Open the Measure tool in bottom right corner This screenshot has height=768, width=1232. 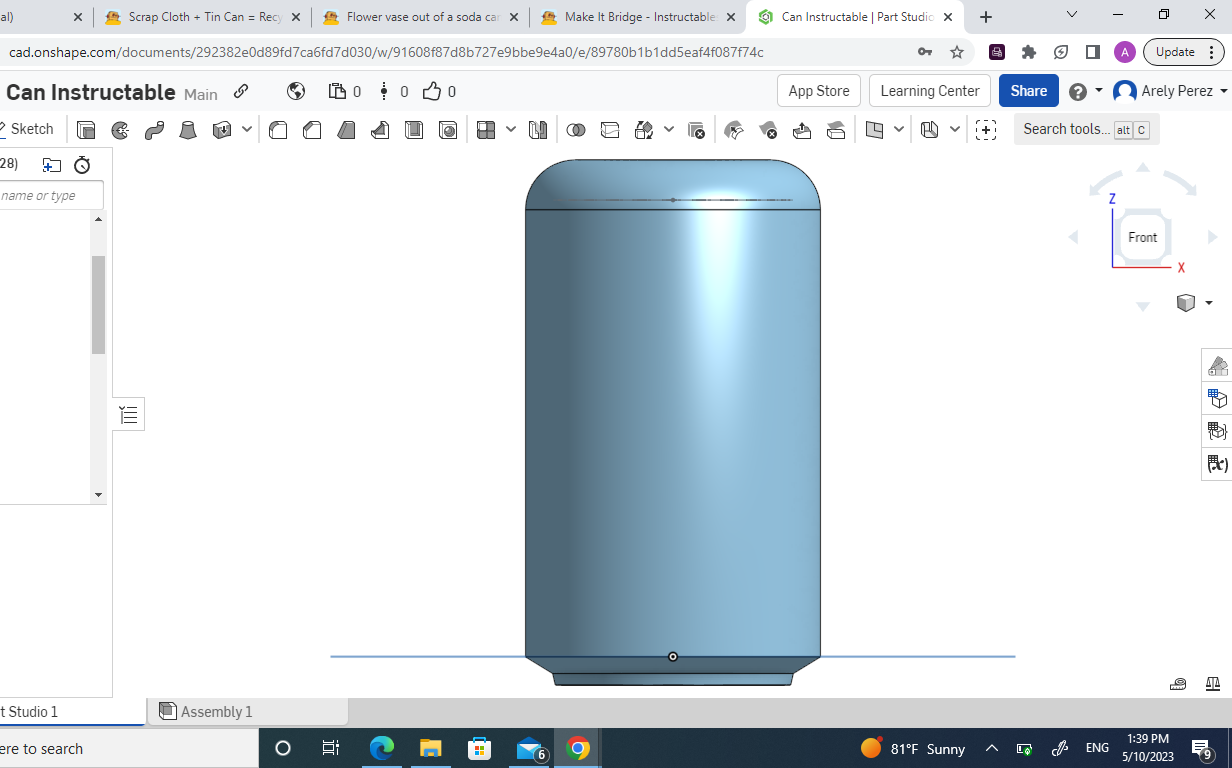1178,683
